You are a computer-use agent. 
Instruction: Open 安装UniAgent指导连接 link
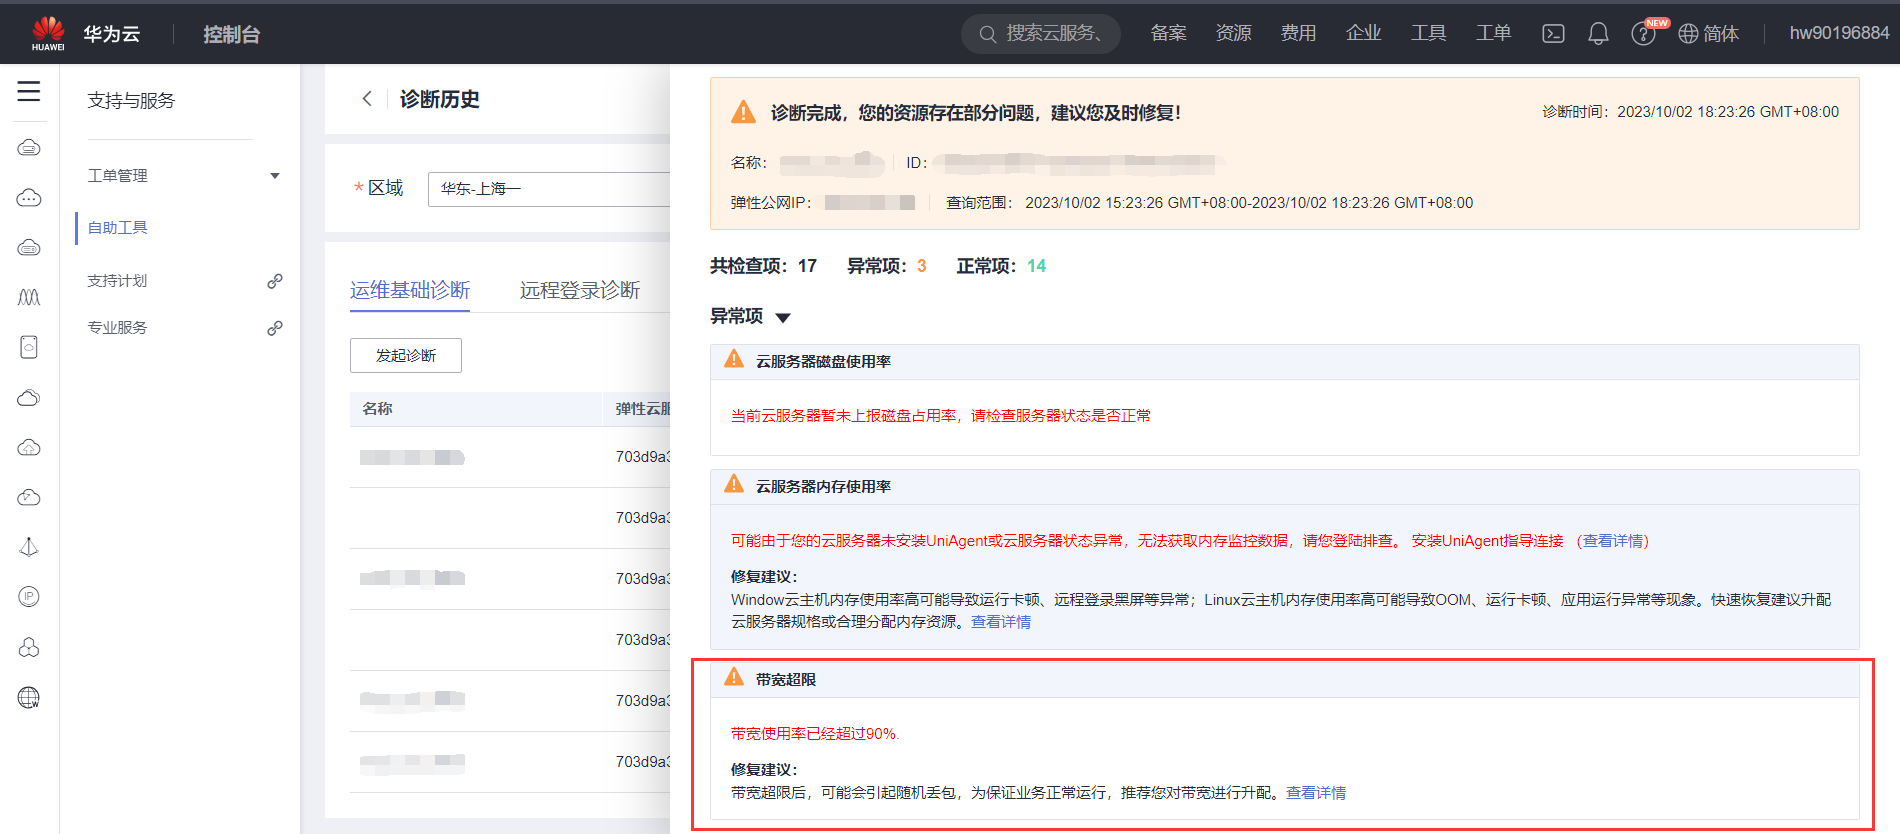click(x=1487, y=541)
